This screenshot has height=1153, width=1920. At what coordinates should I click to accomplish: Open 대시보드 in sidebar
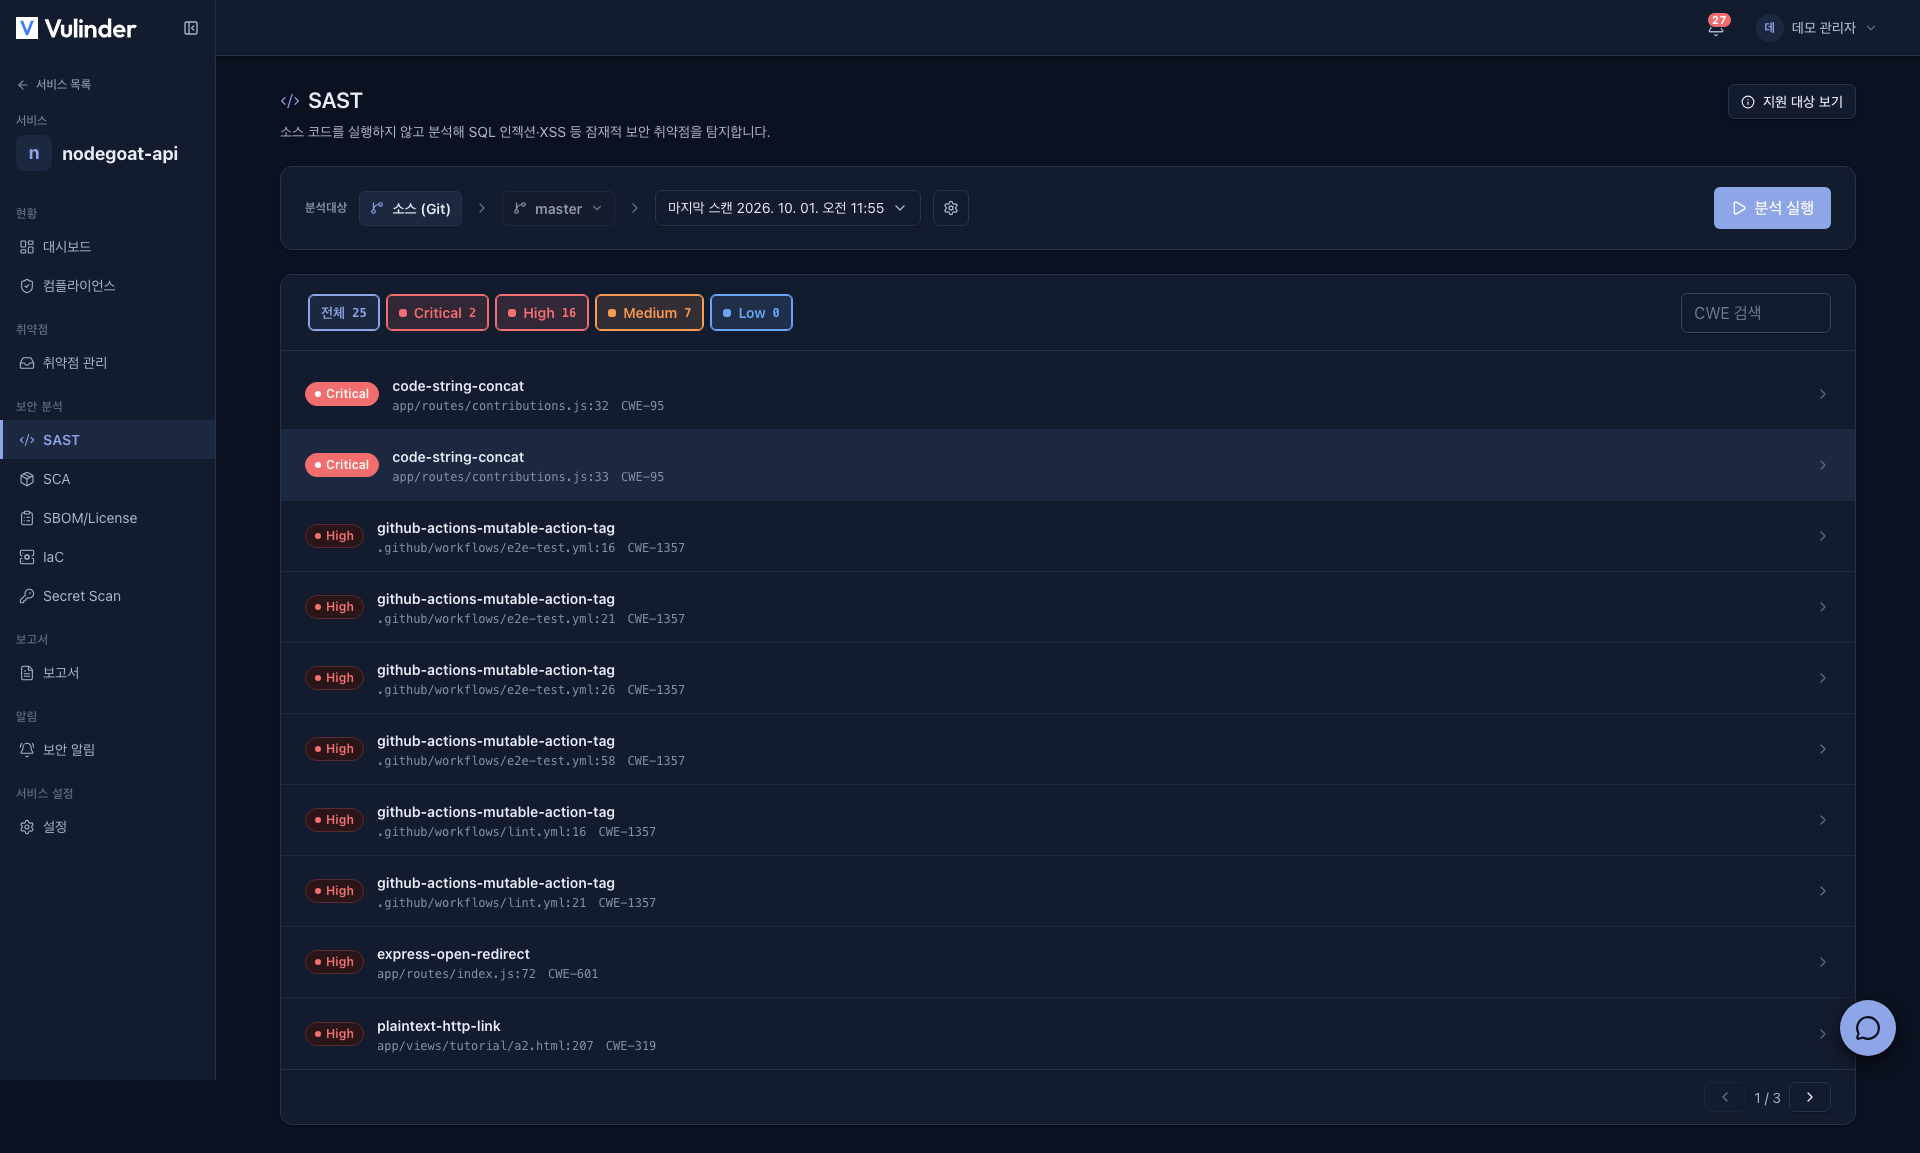108,247
